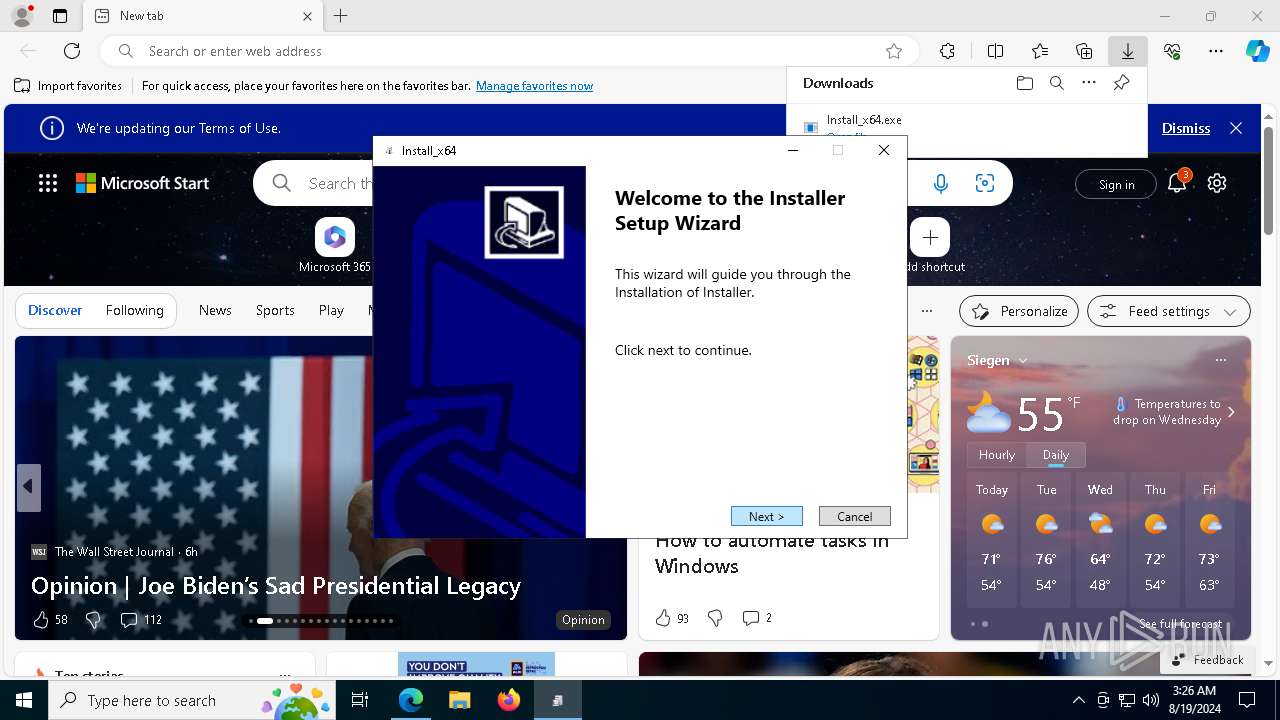
Task: Open weather card more options
Action: (x=1220, y=360)
